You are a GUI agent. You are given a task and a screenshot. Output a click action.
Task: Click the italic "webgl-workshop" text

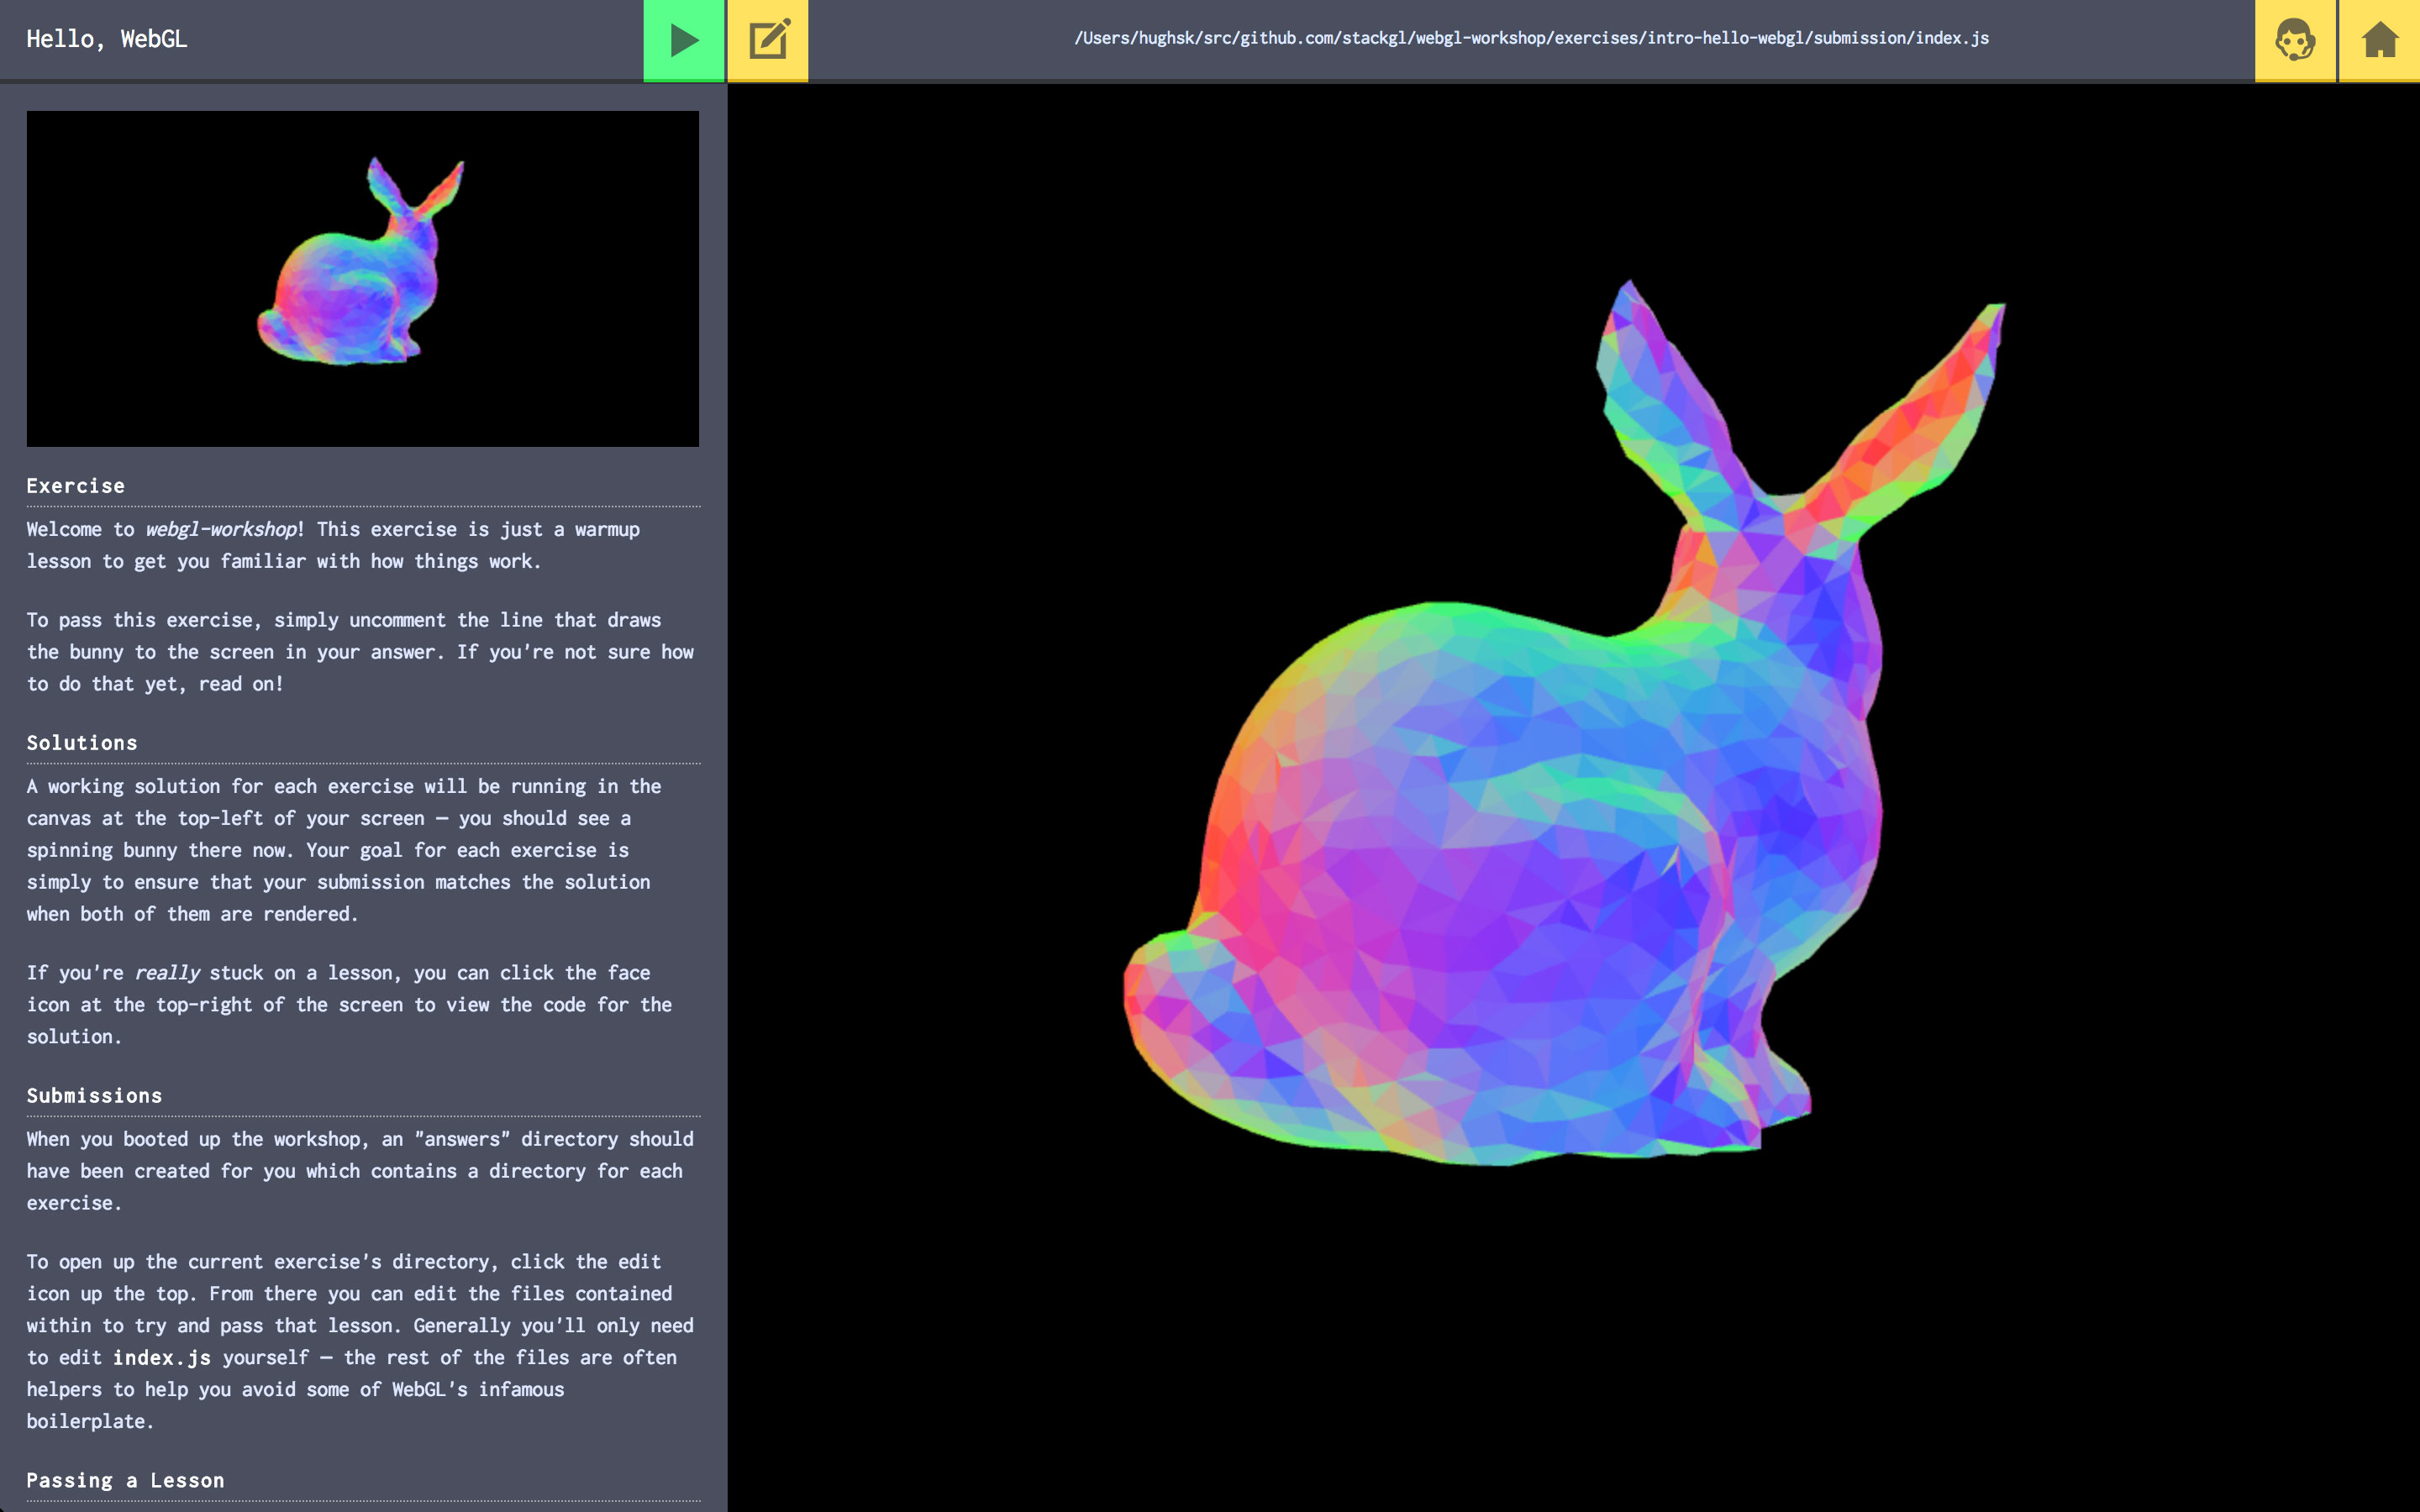pyautogui.click(x=221, y=530)
